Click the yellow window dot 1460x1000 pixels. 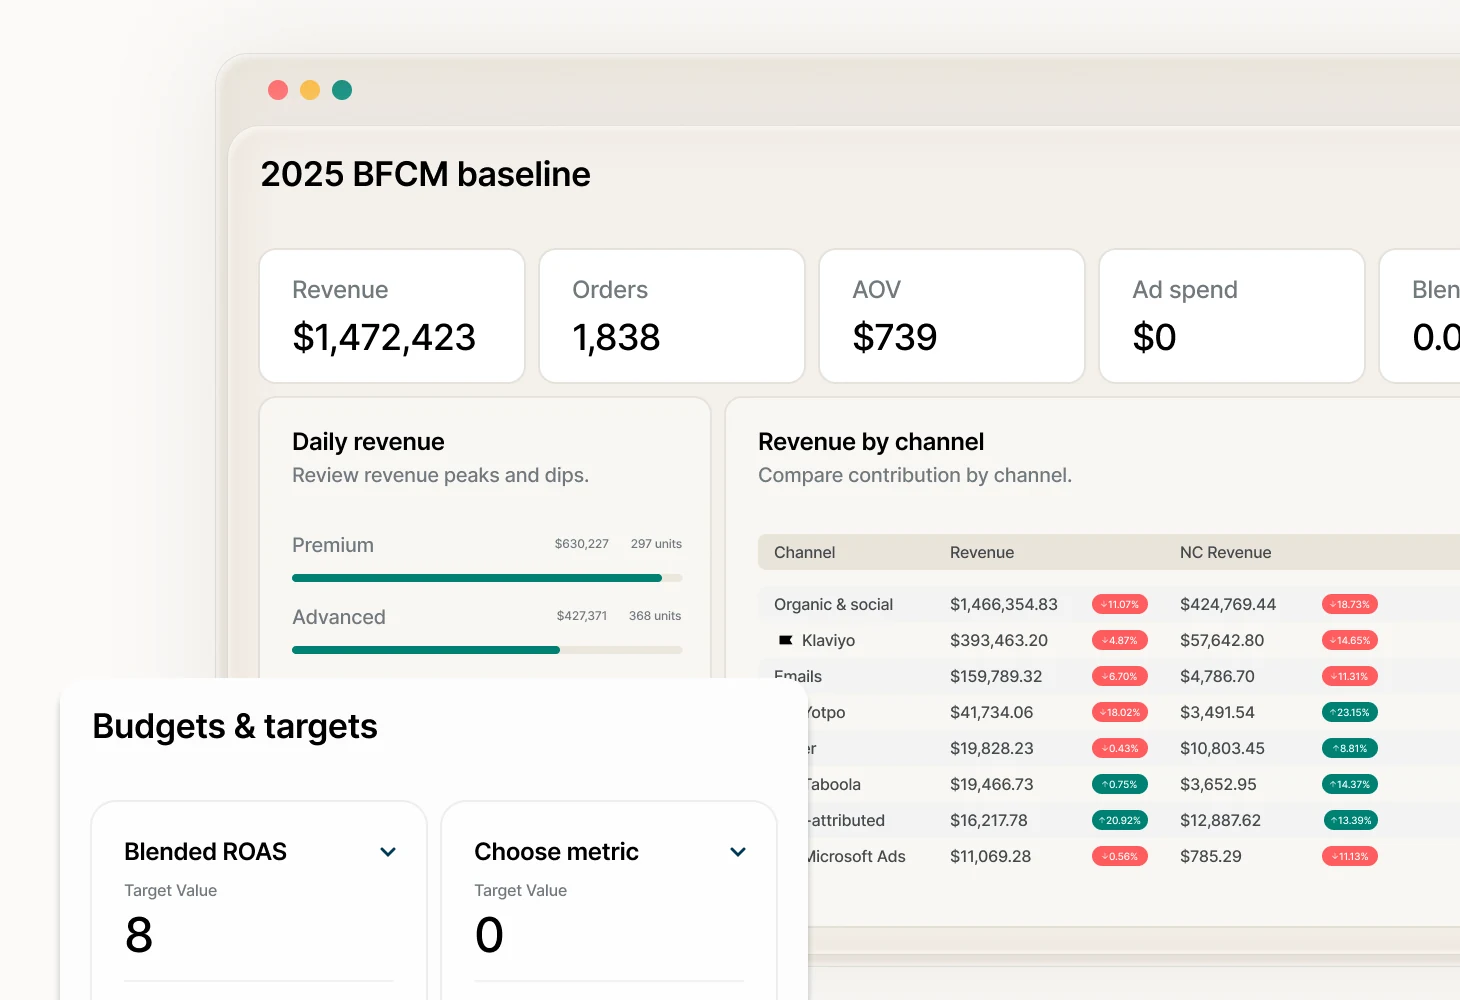click(310, 90)
